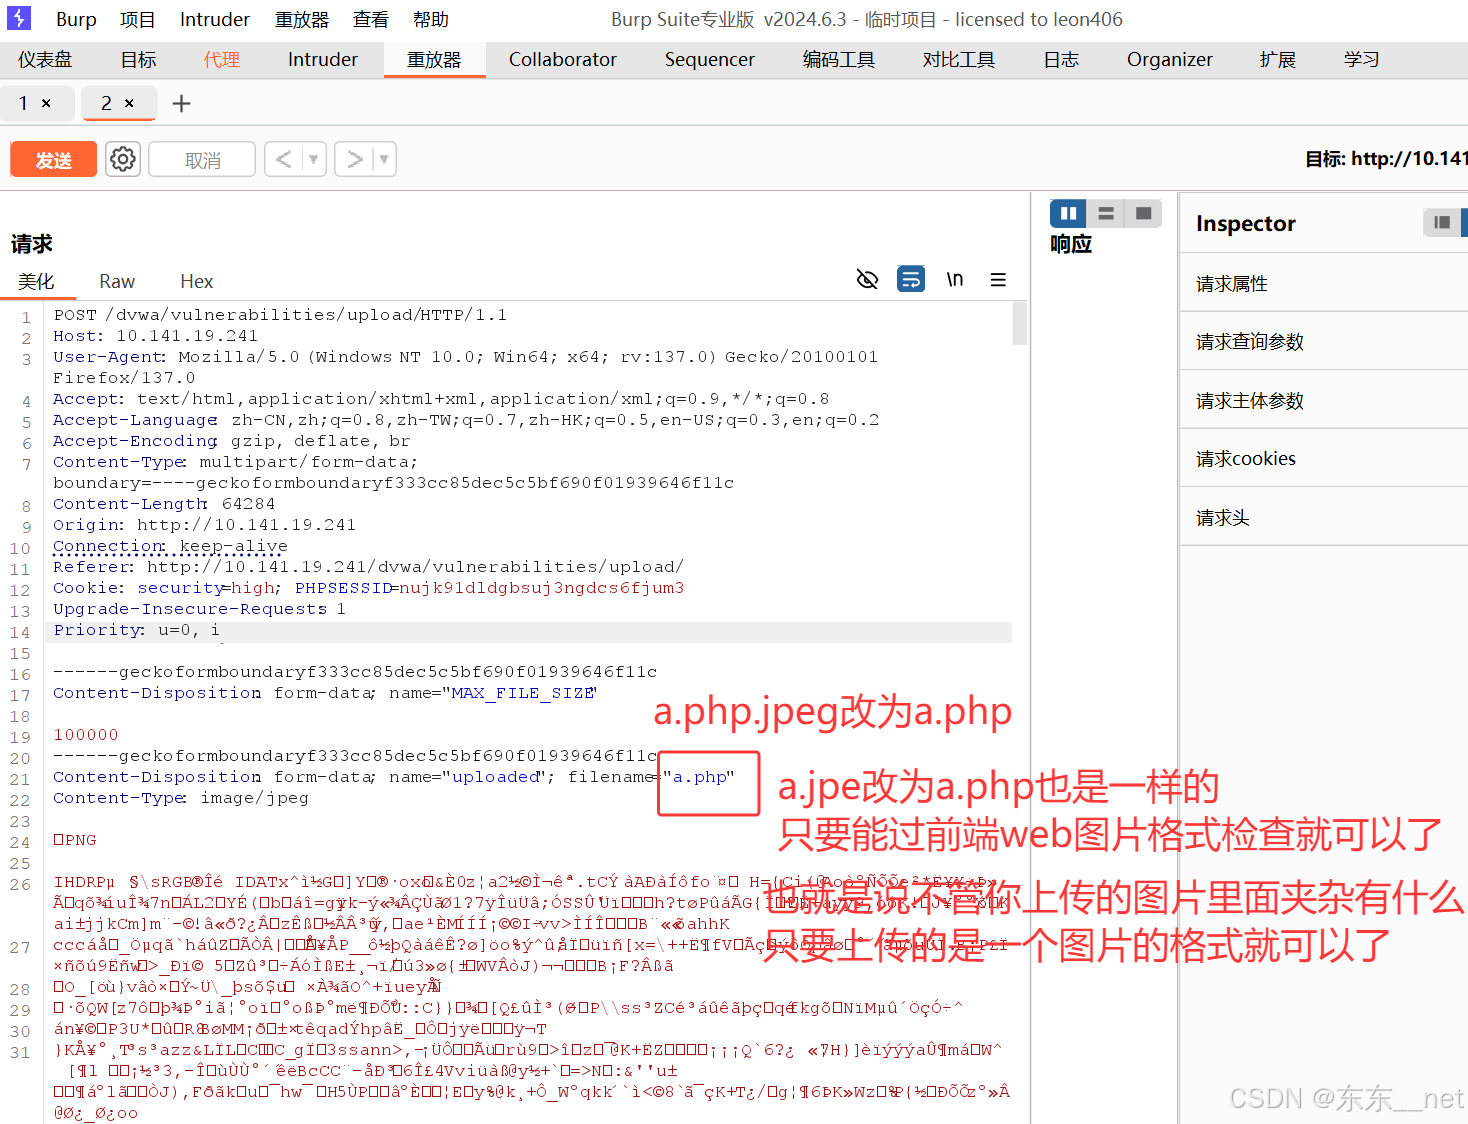Viewport: 1468px width, 1124px height.
Task: Click the POST request line
Action: coord(280,315)
